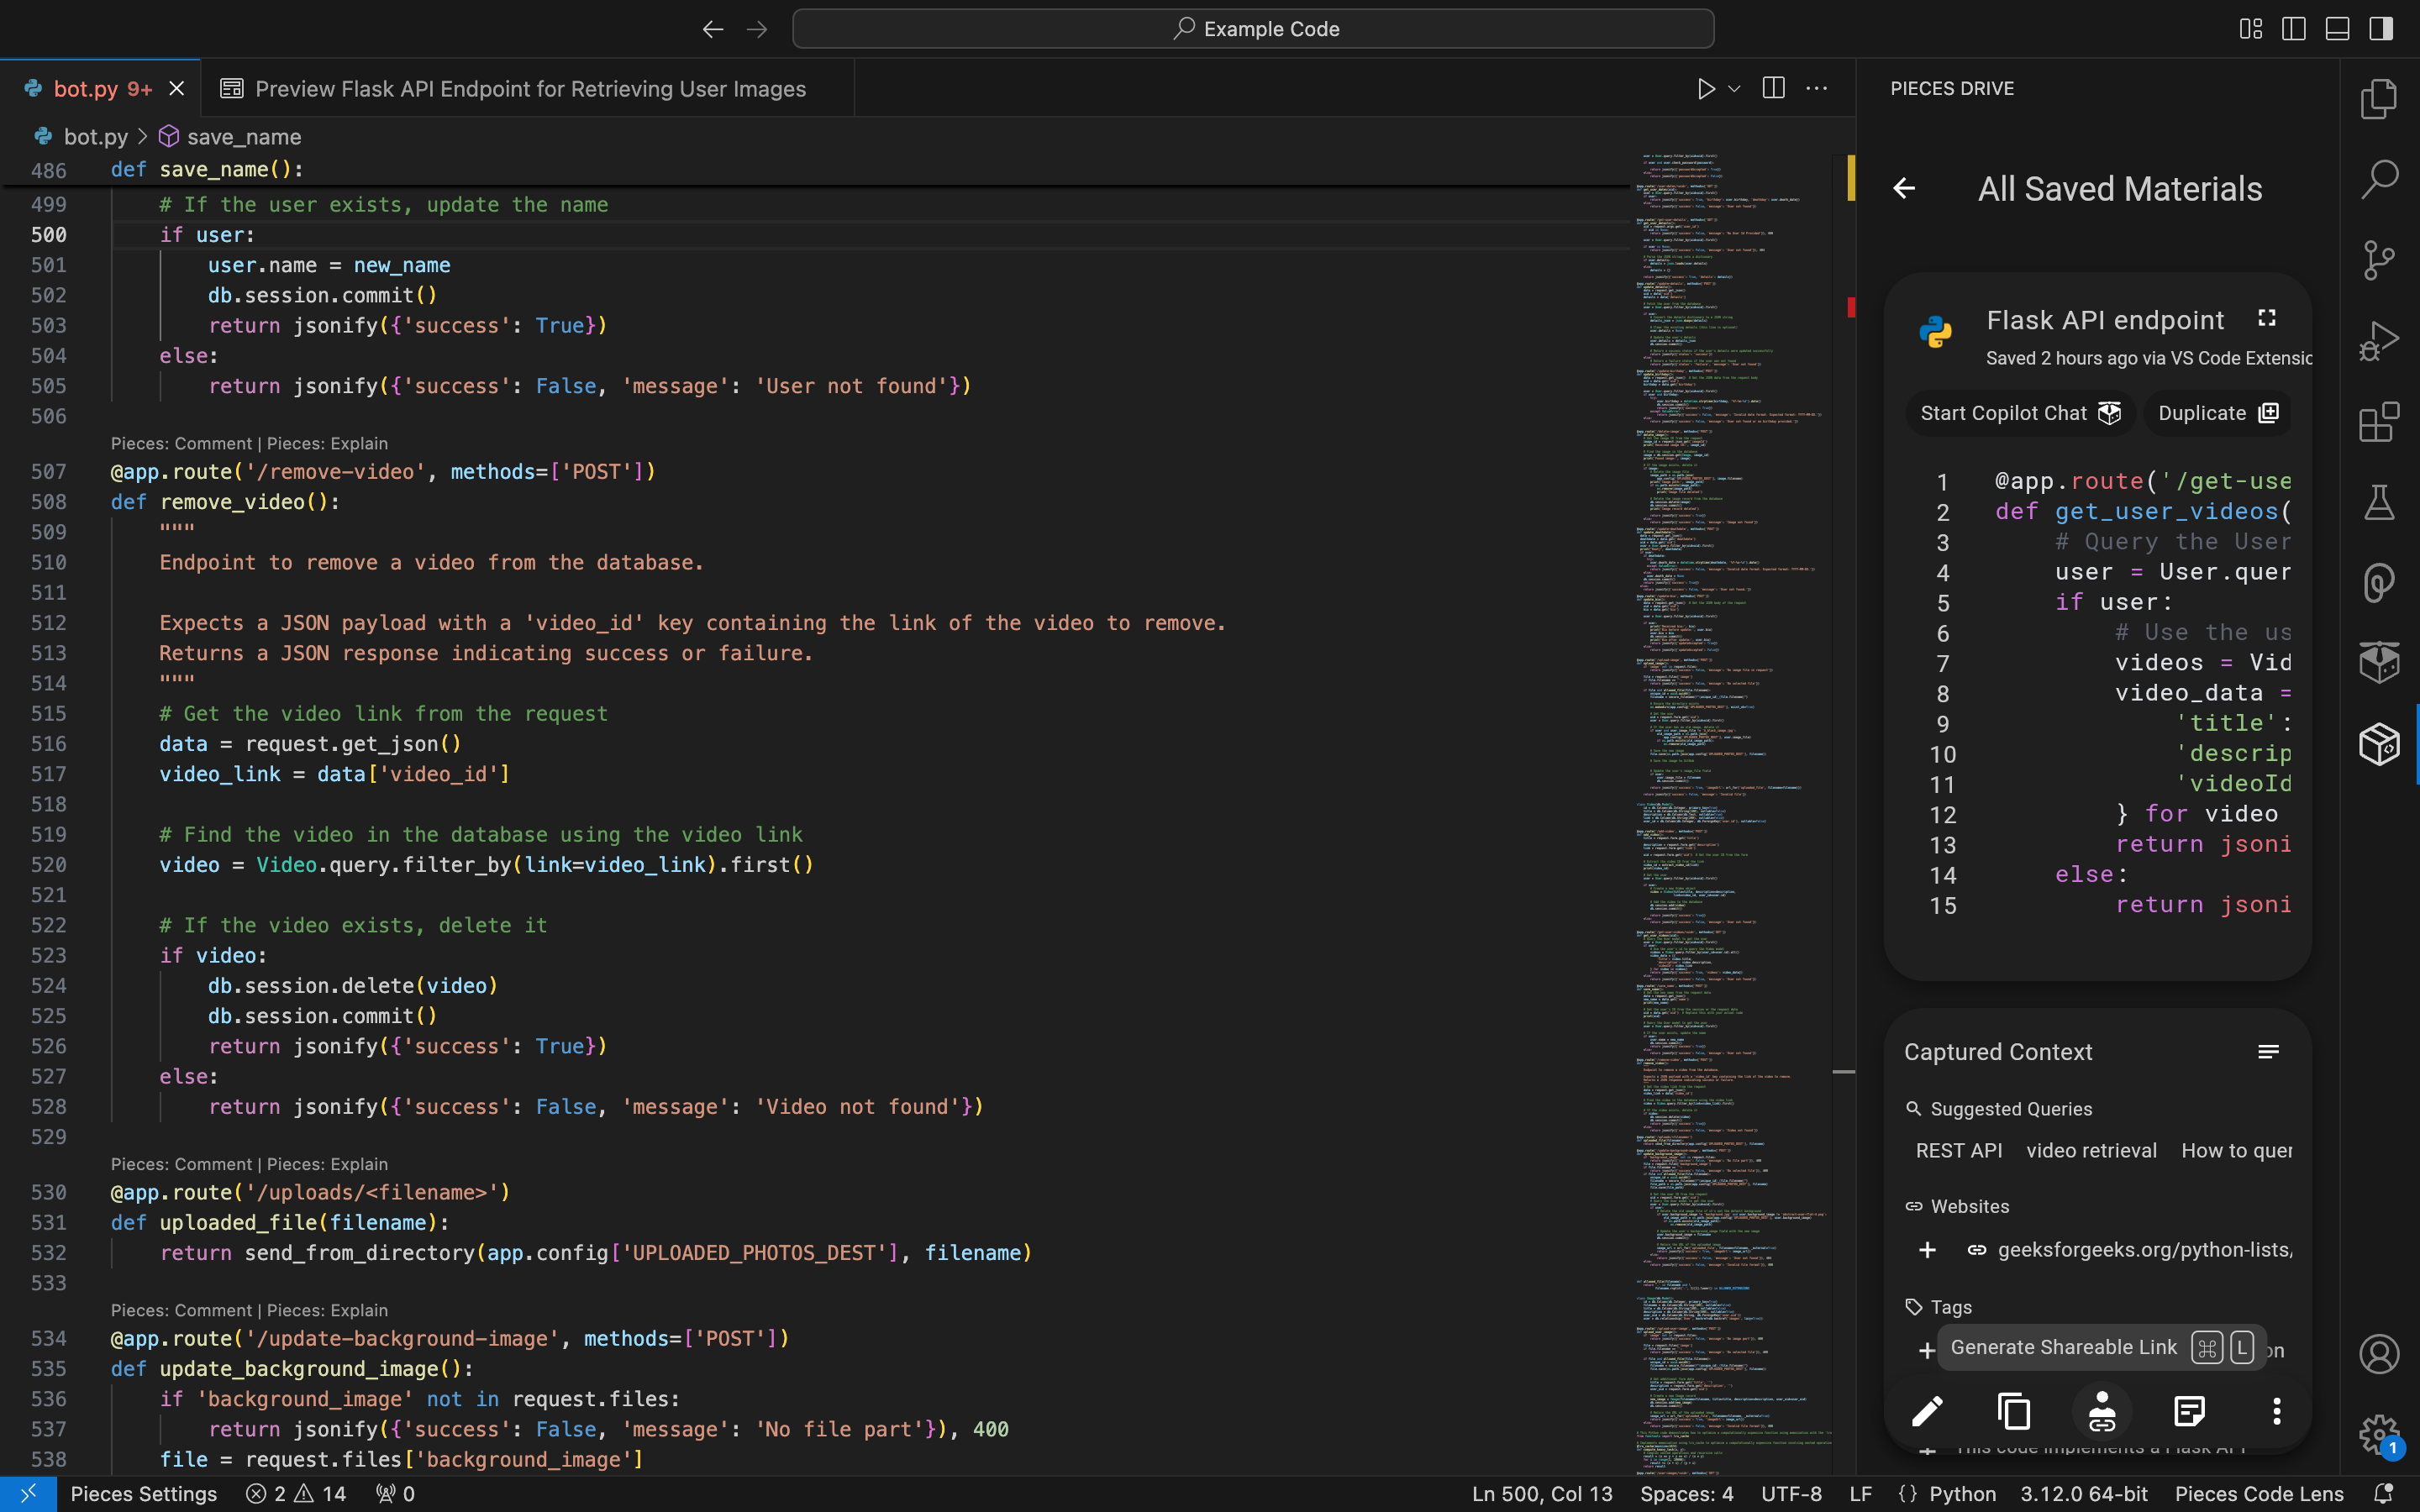Open the run options dropdown arrow
The image size is (2420, 1512).
click(x=1735, y=88)
